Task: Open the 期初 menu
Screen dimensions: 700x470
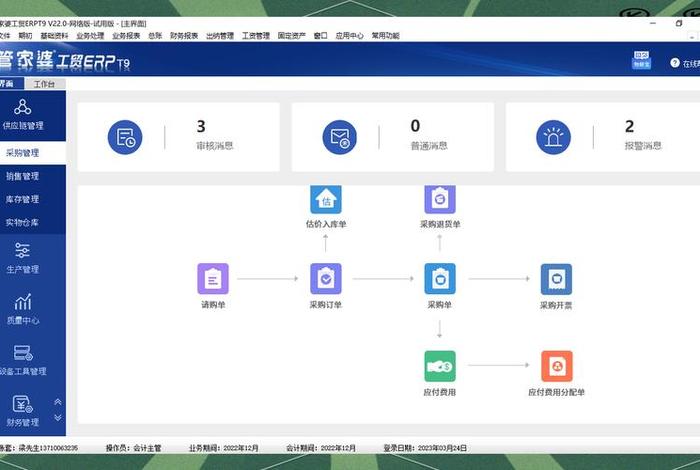Action: coord(25,36)
